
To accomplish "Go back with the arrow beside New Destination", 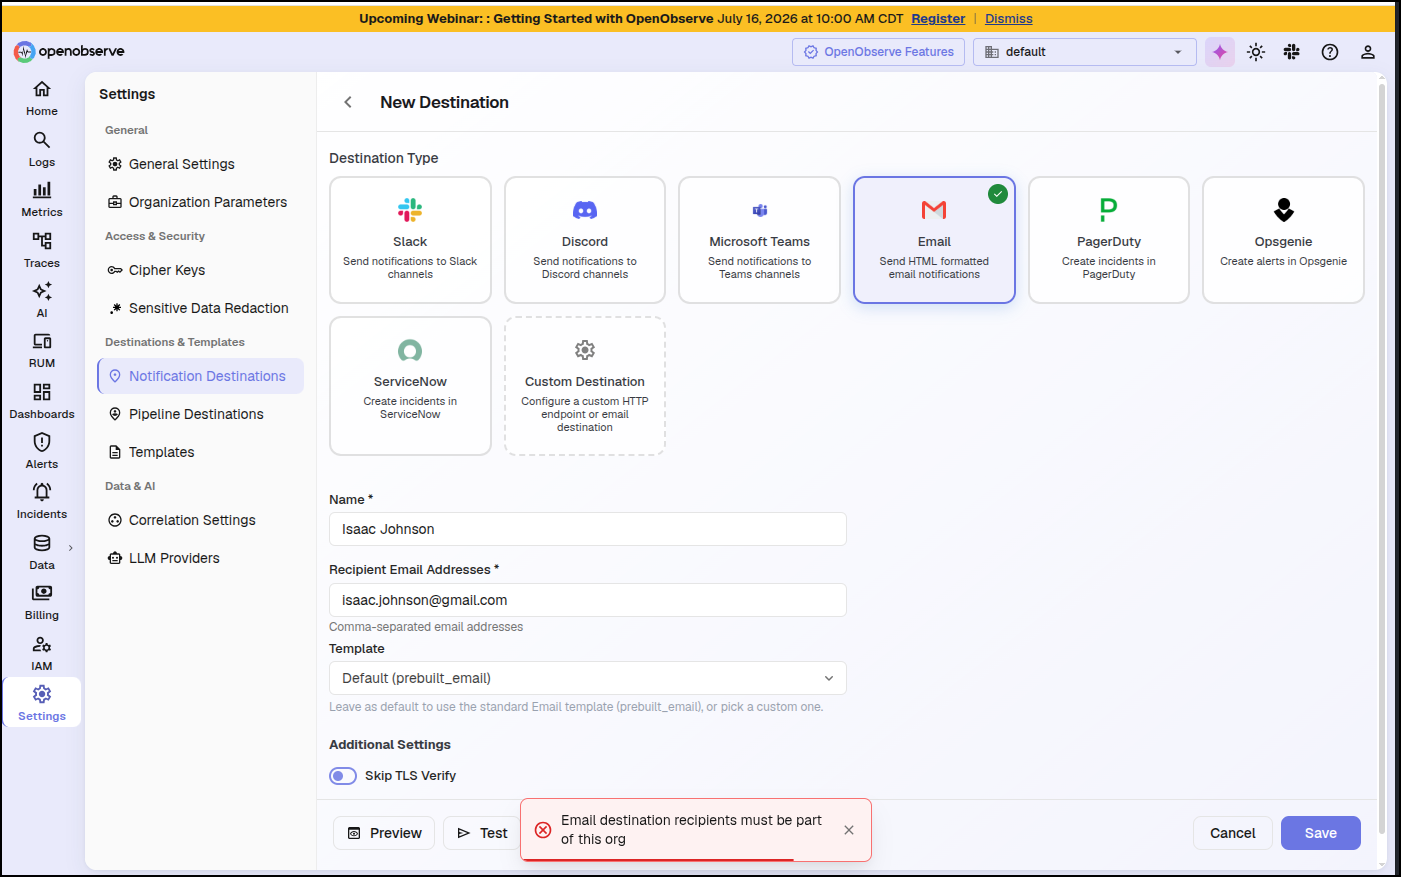I will [x=348, y=102].
